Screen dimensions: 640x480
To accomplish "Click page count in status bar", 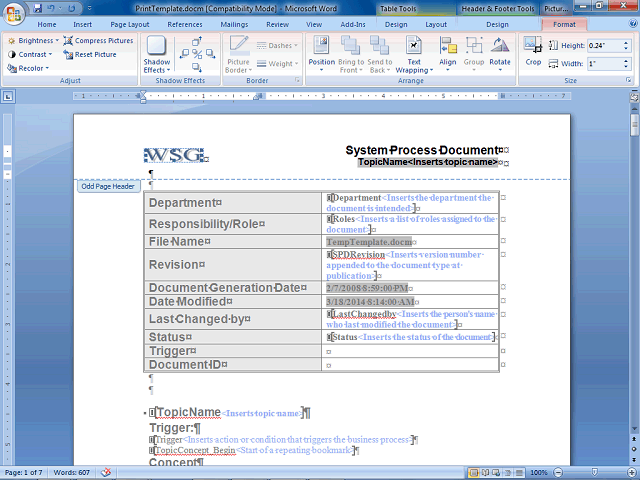I will click(24, 472).
